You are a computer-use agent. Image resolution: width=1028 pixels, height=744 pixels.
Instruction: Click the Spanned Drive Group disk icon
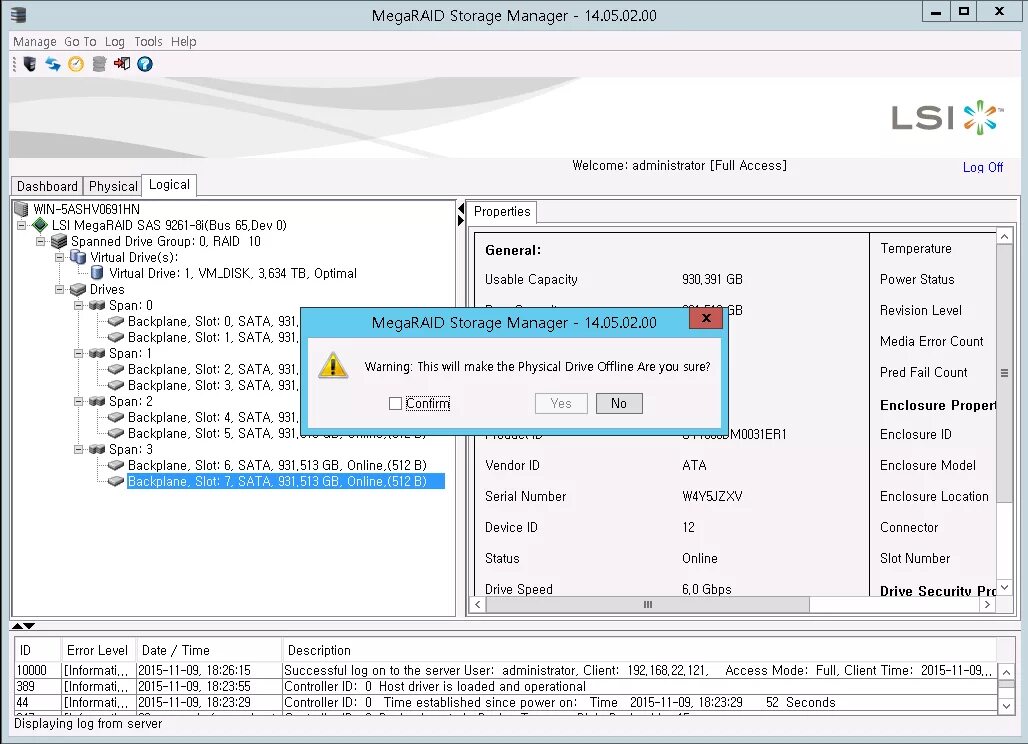[x=59, y=241]
